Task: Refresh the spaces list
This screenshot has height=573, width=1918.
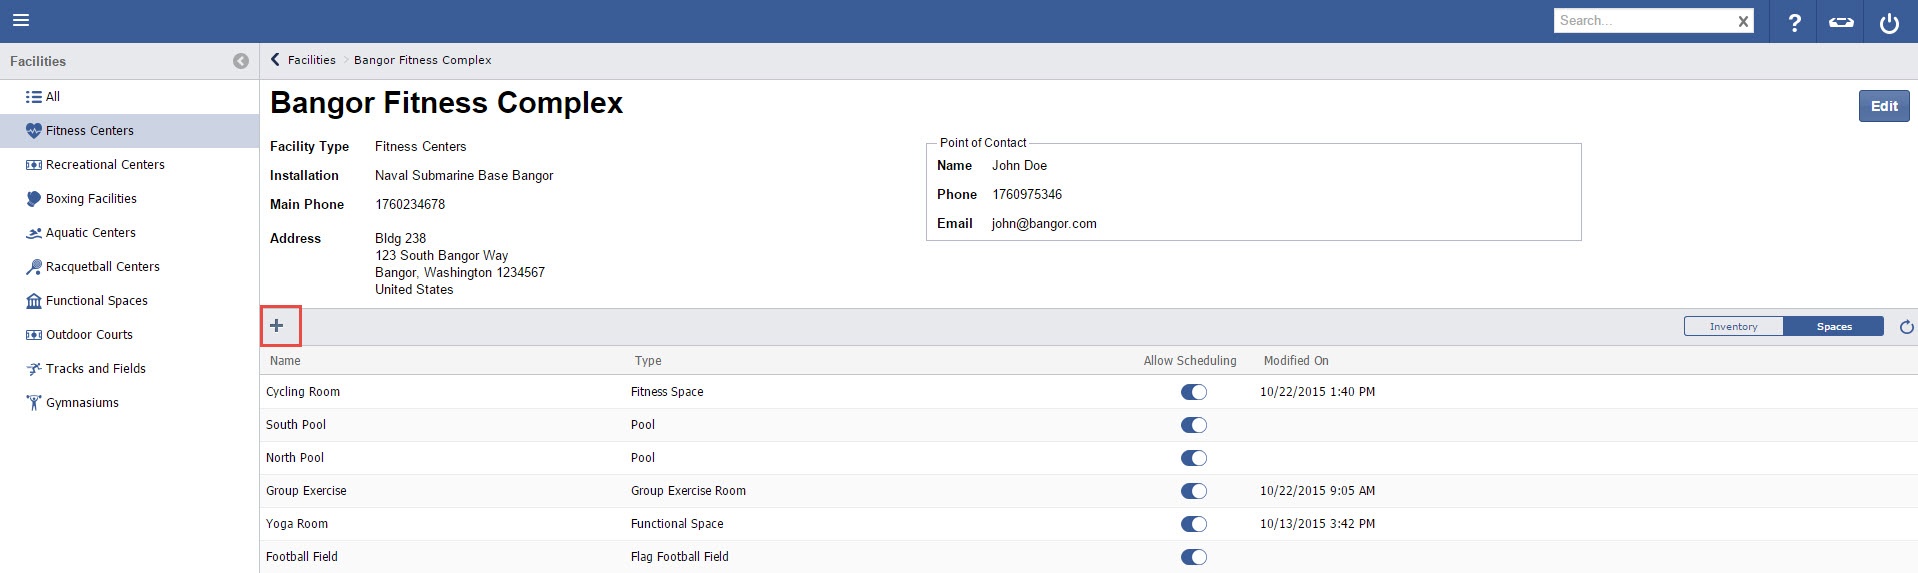Action: (x=1906, y=327)
